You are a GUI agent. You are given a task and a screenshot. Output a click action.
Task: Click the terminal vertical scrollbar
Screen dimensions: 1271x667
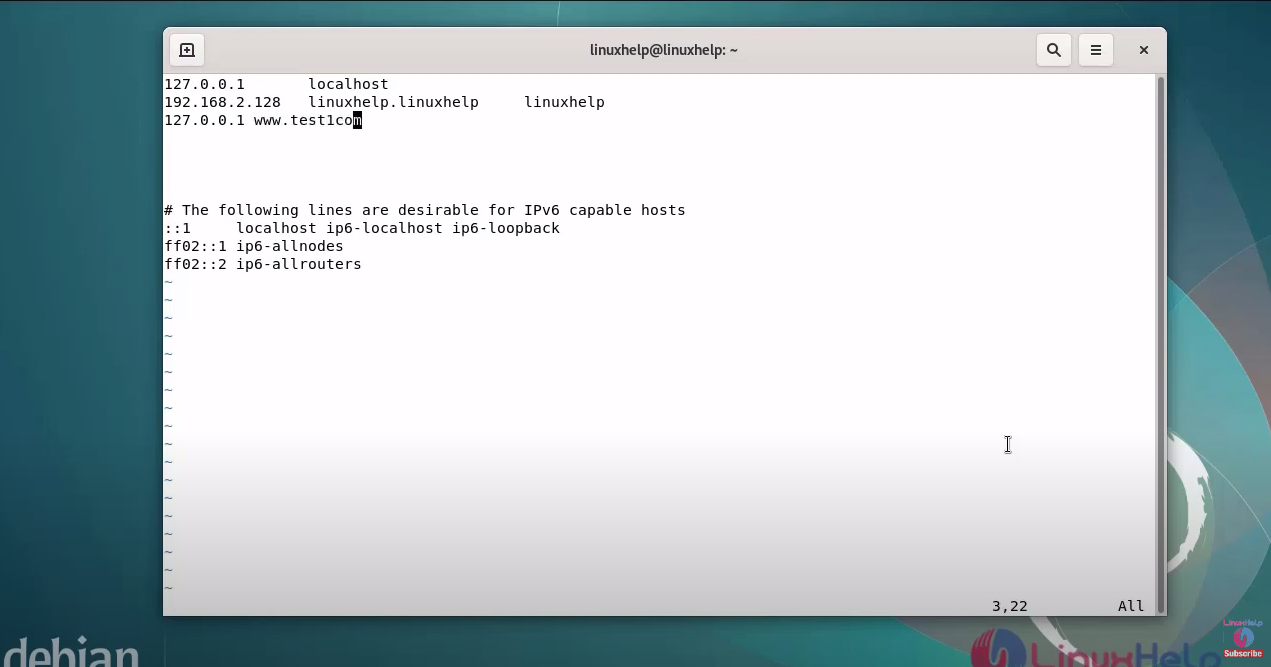(1160, 344)
